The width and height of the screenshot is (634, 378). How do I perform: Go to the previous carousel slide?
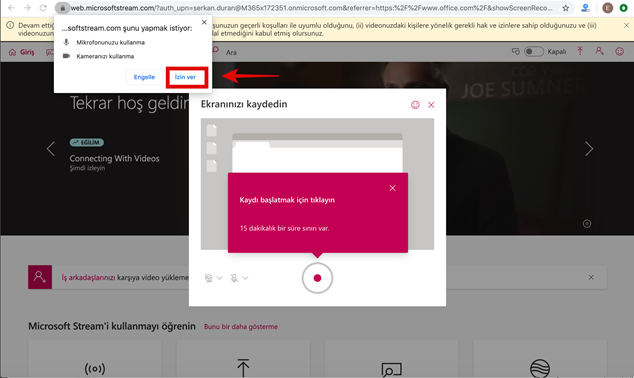coord(51,149)
